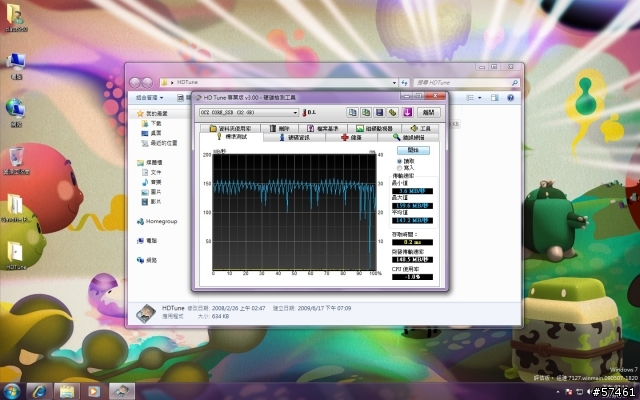Open Pictures library in Explorer sidebar
This screenshot has width=640, height=400.
point(151,192)
